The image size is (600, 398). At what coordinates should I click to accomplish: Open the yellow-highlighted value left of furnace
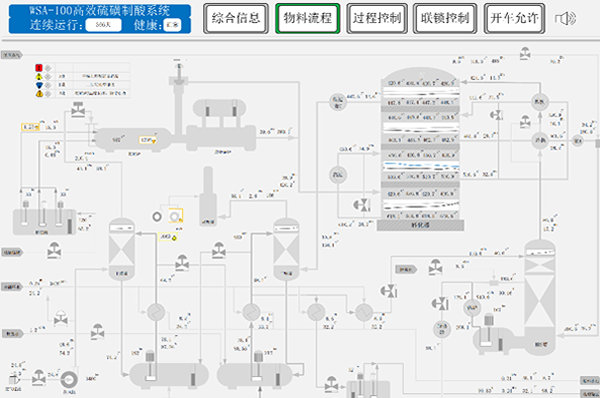[x=30, y=127]
